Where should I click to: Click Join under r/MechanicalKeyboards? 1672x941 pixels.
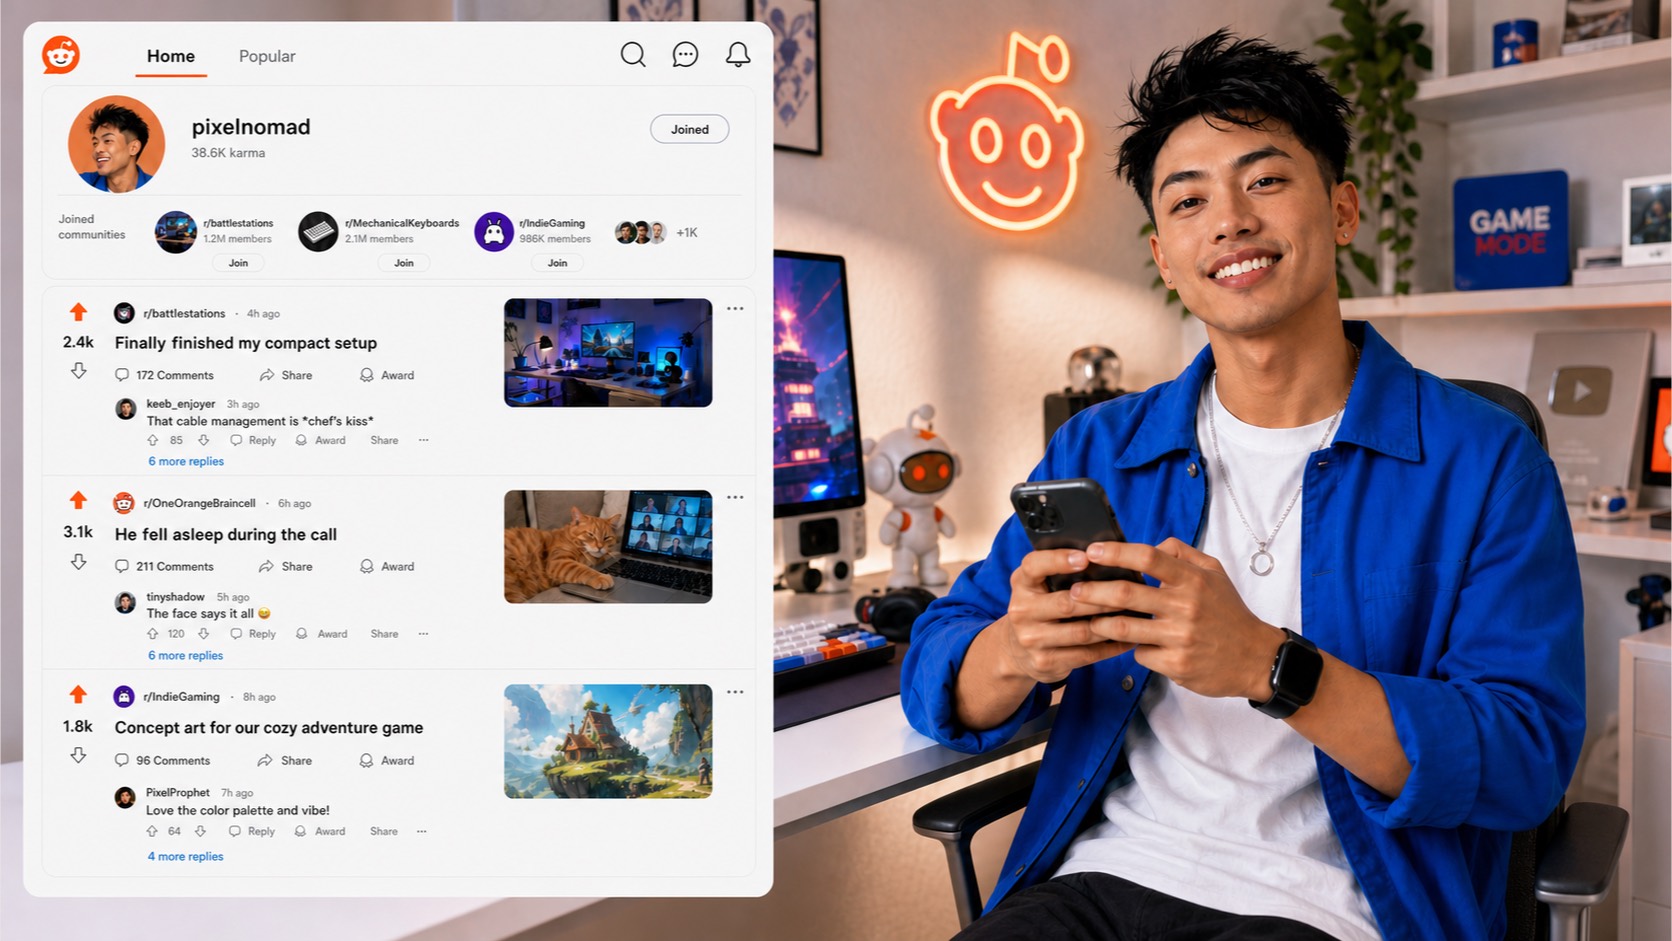point(404,263)
